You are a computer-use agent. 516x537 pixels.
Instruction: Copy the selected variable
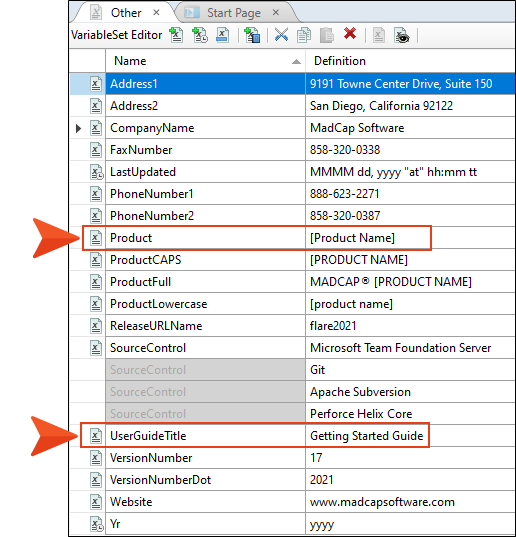[304, 35]
